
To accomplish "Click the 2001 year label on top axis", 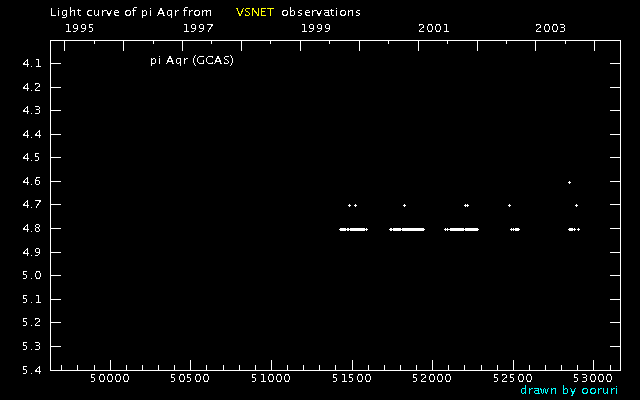I will coord(433,28).
